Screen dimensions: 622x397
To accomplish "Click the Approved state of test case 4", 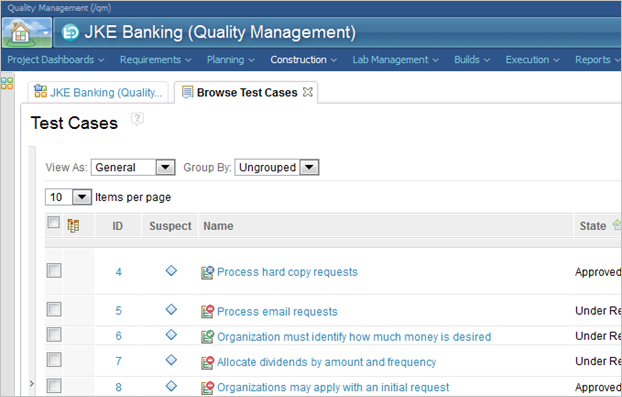I will (x=598, y=272).
